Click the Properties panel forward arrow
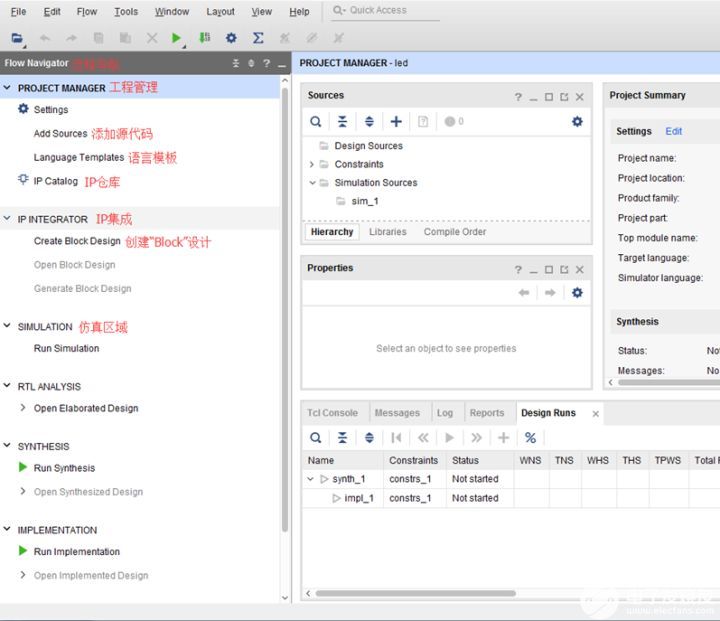The height and width of the screenshot is (621, 720). tap(550, 293)
